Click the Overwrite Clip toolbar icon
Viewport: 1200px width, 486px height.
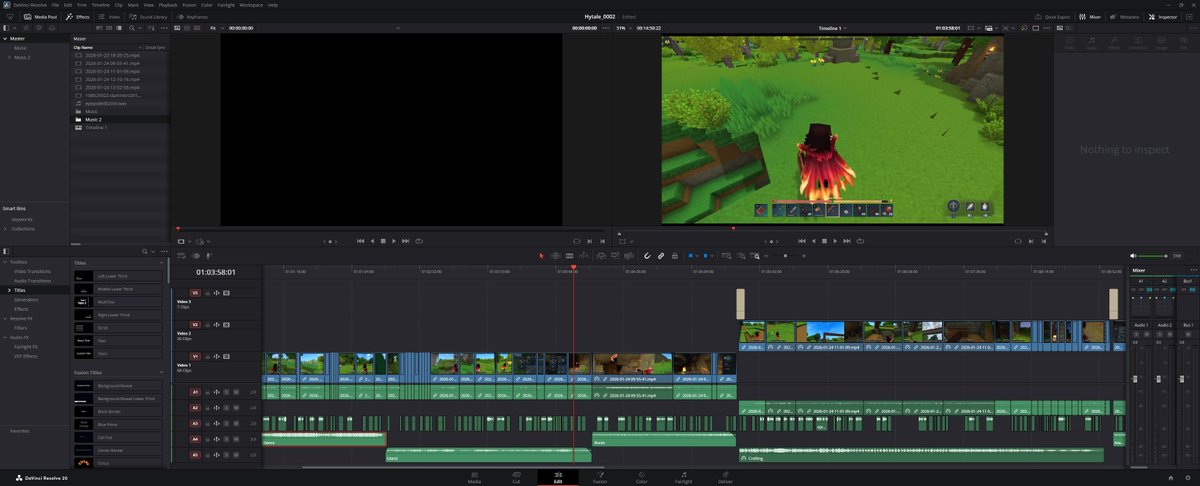click(x=615, y=256)
